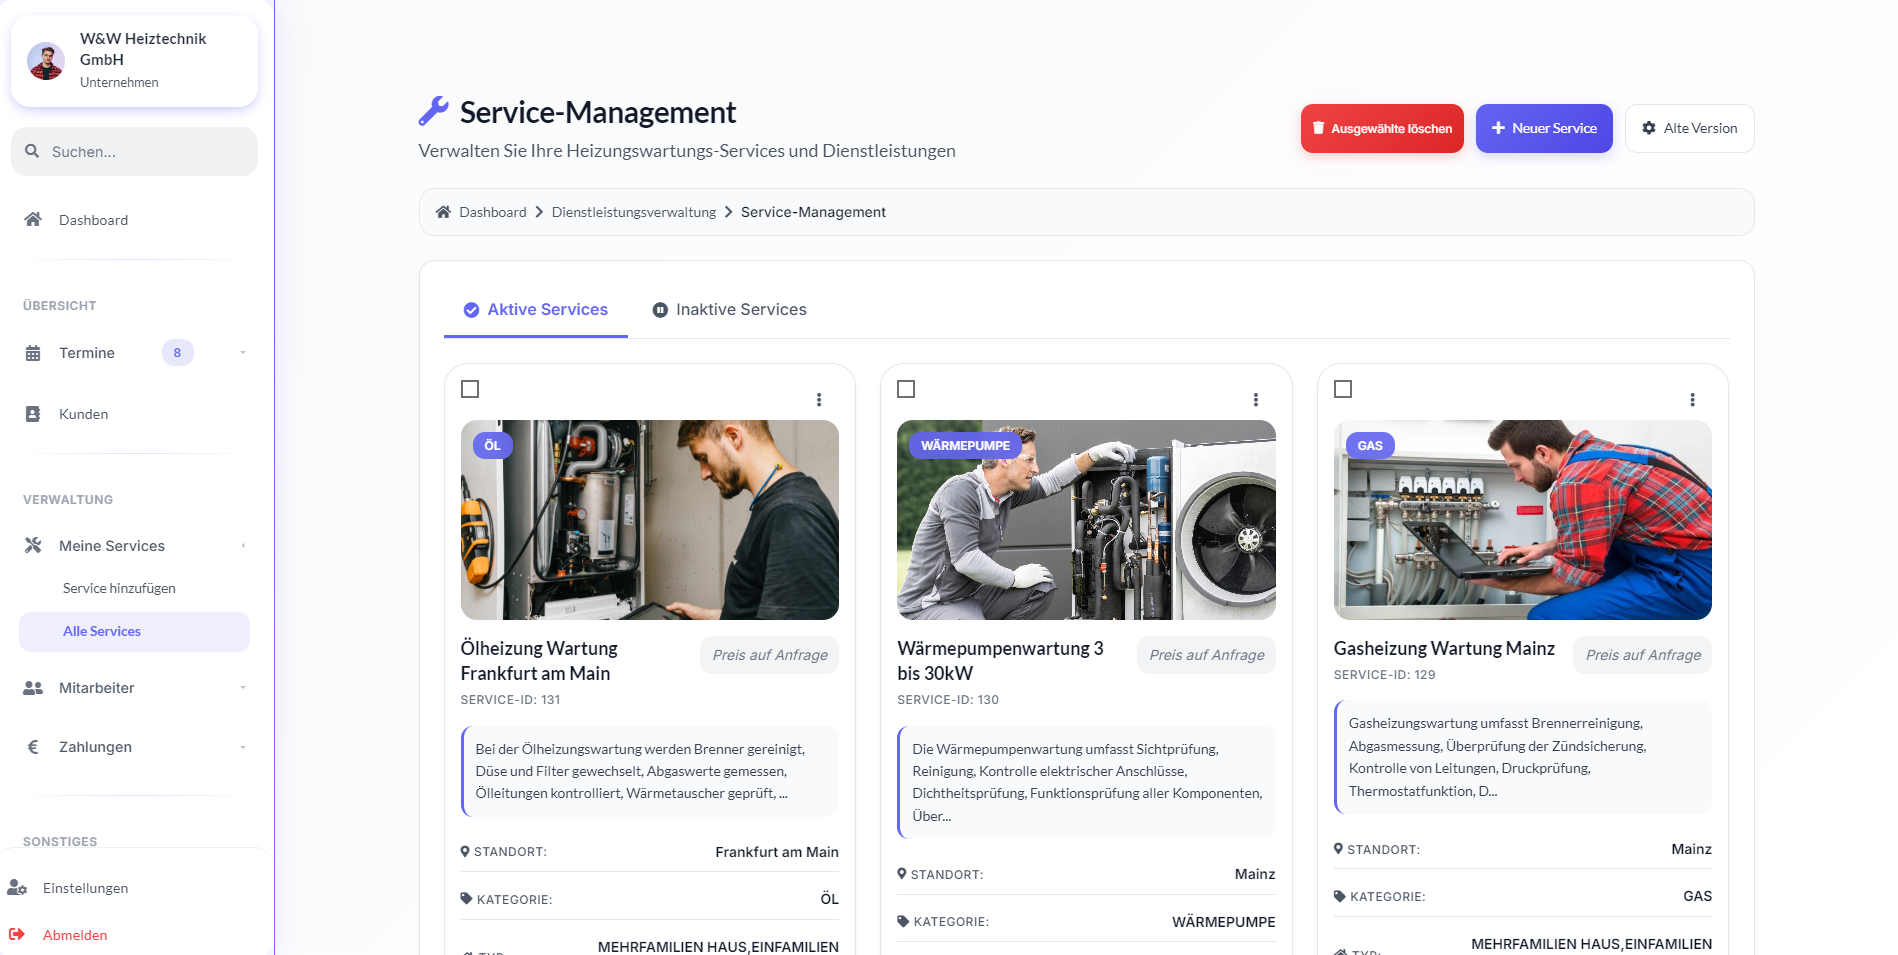Click the gear icon on Alte Version button
Image resolution: width=1898 pixels, height=955 pixels.
1649,128
